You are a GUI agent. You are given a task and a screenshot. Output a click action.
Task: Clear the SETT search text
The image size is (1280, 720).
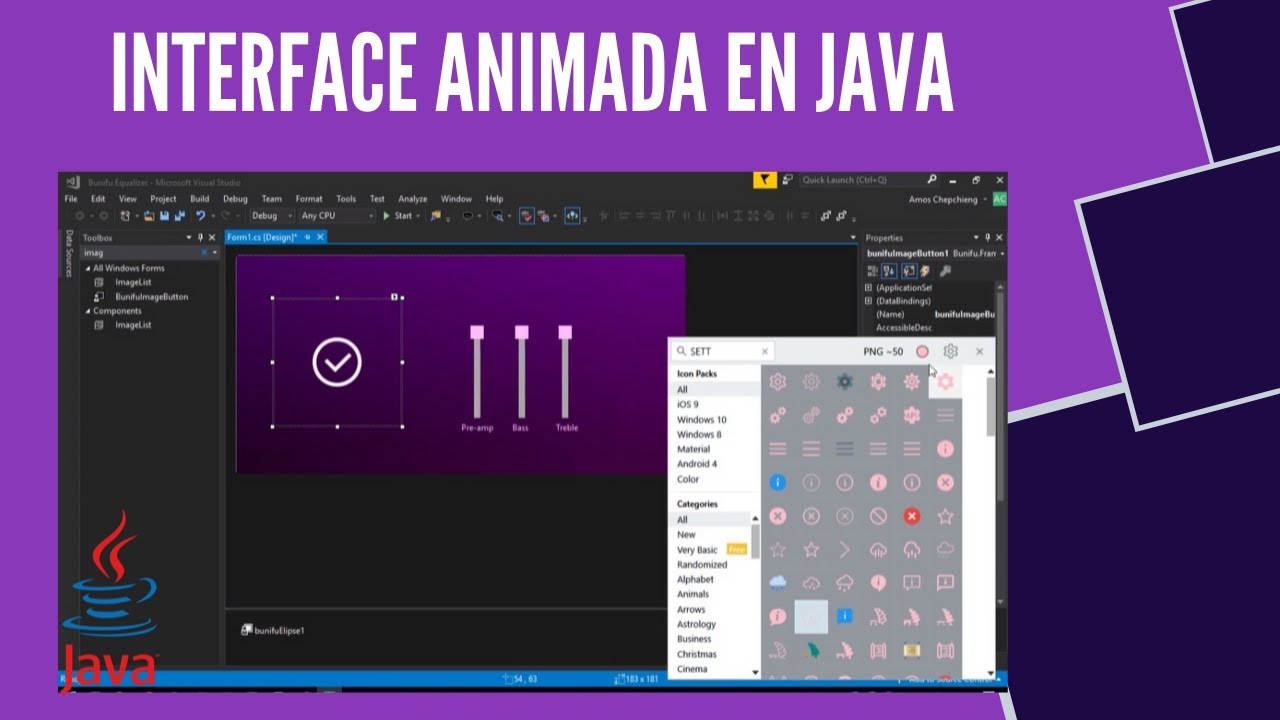click(765, 352)
